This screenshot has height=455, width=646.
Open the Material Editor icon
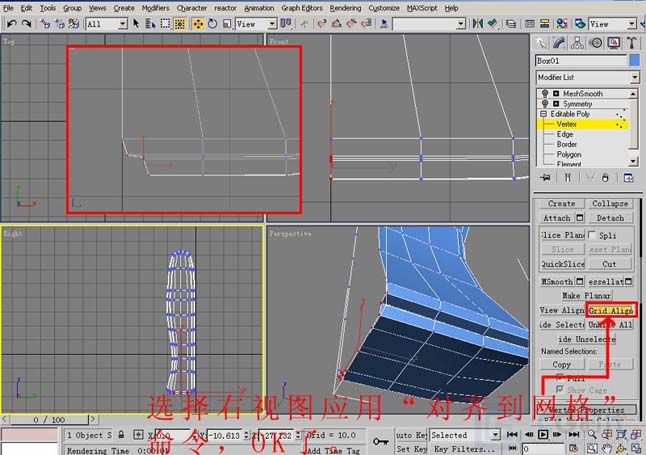pos(562,24)
